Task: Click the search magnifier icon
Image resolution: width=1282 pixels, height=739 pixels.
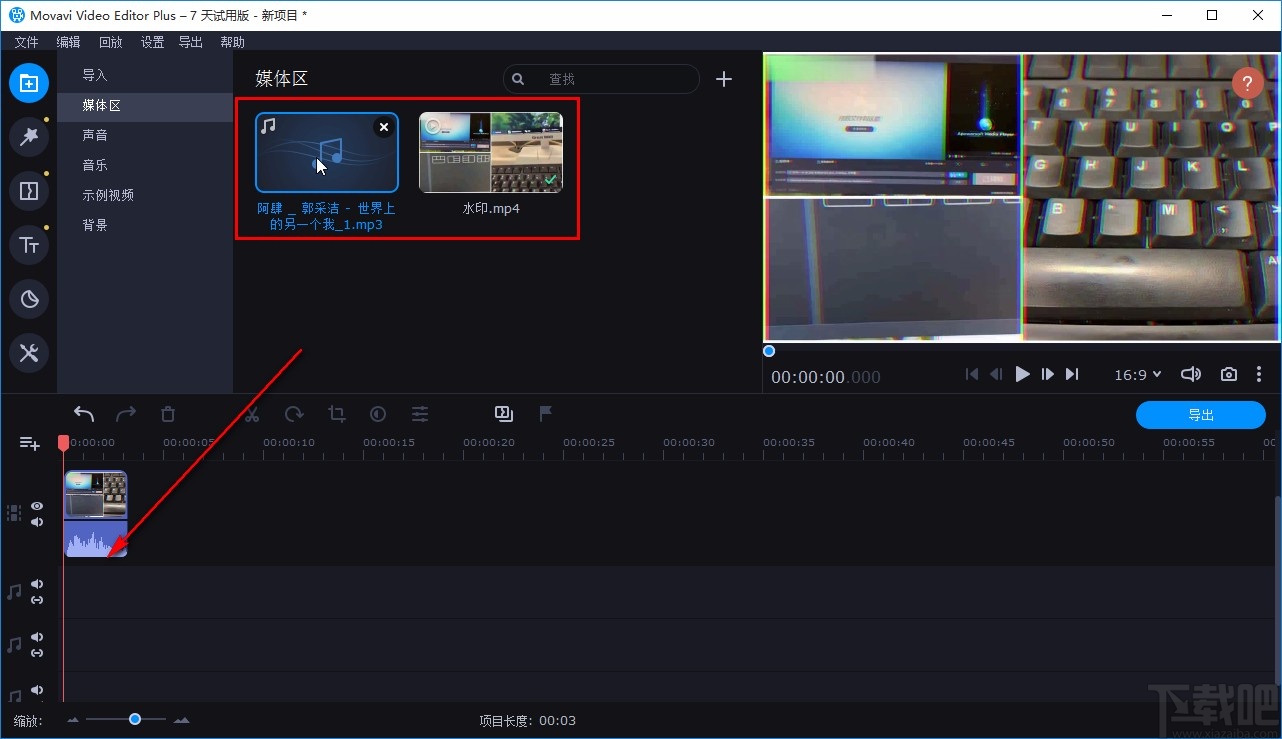Action: point(518,79)
